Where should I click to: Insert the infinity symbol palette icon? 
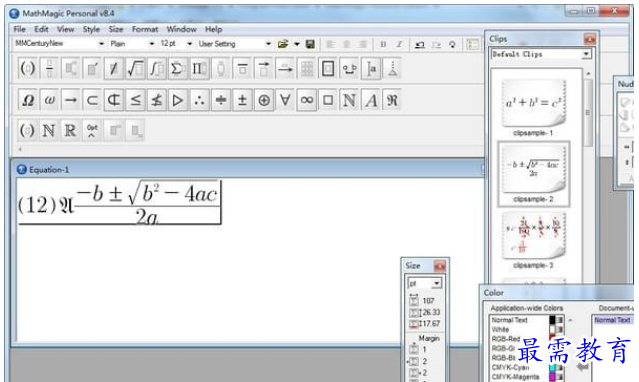coord(306,100)
